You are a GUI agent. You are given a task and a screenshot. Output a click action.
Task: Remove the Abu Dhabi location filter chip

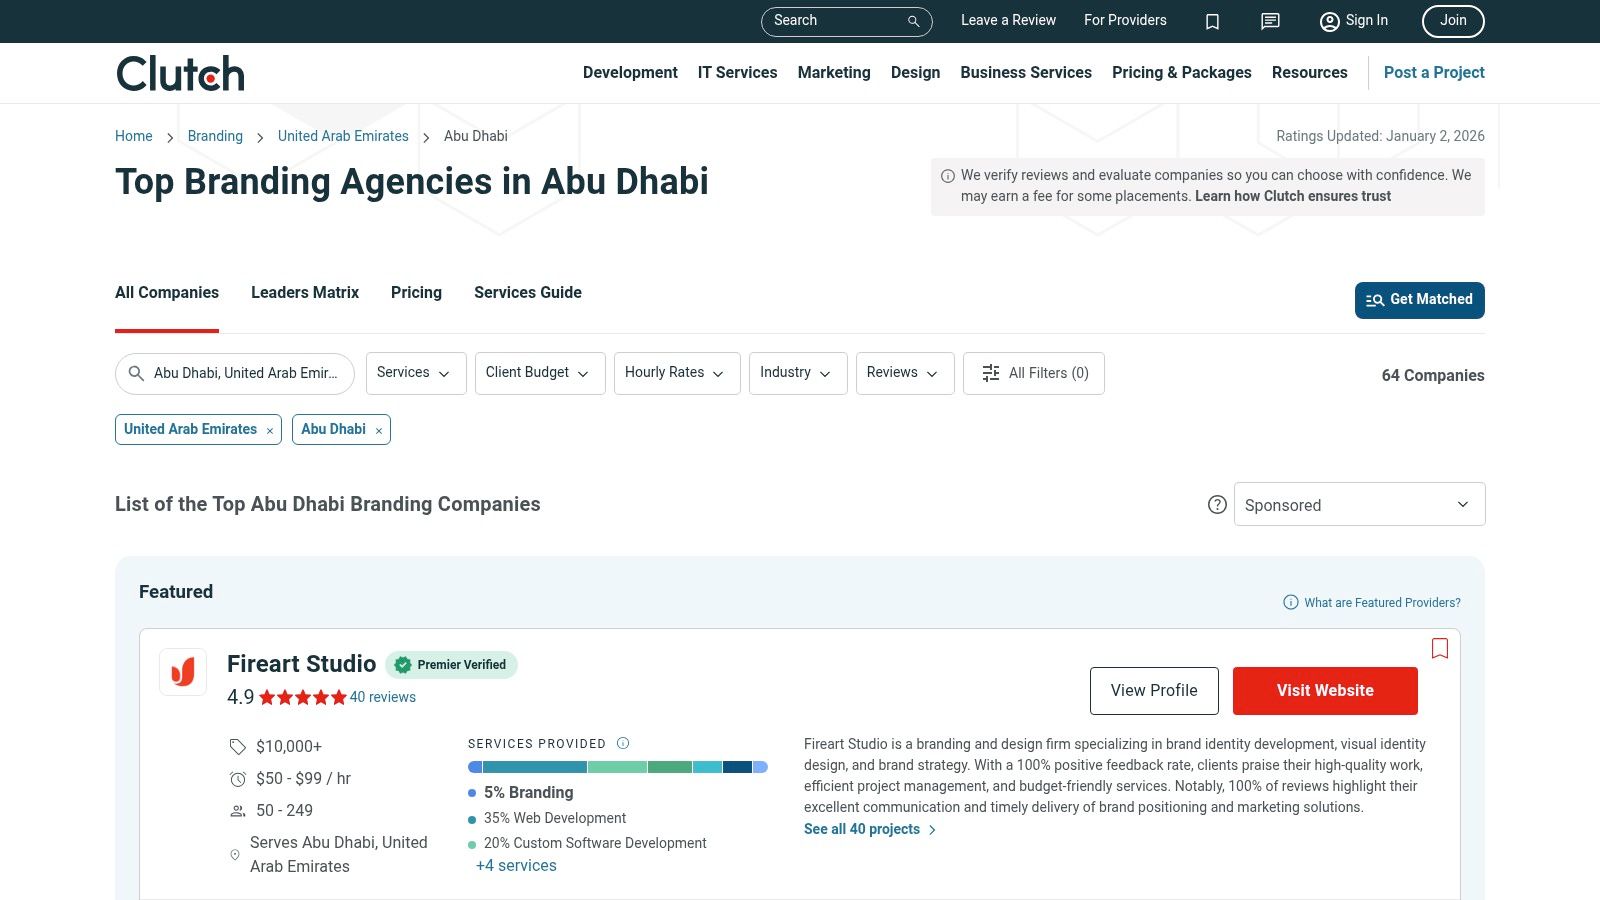pyautogui.click(x=378, y=430)
